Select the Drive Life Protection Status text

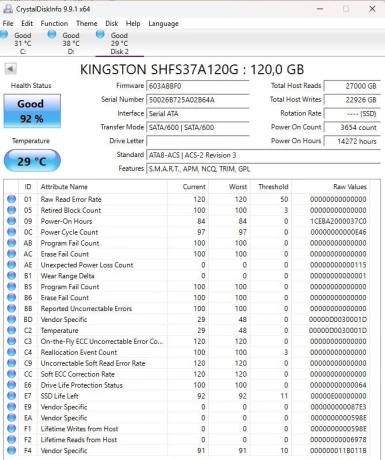coord(82,385)
